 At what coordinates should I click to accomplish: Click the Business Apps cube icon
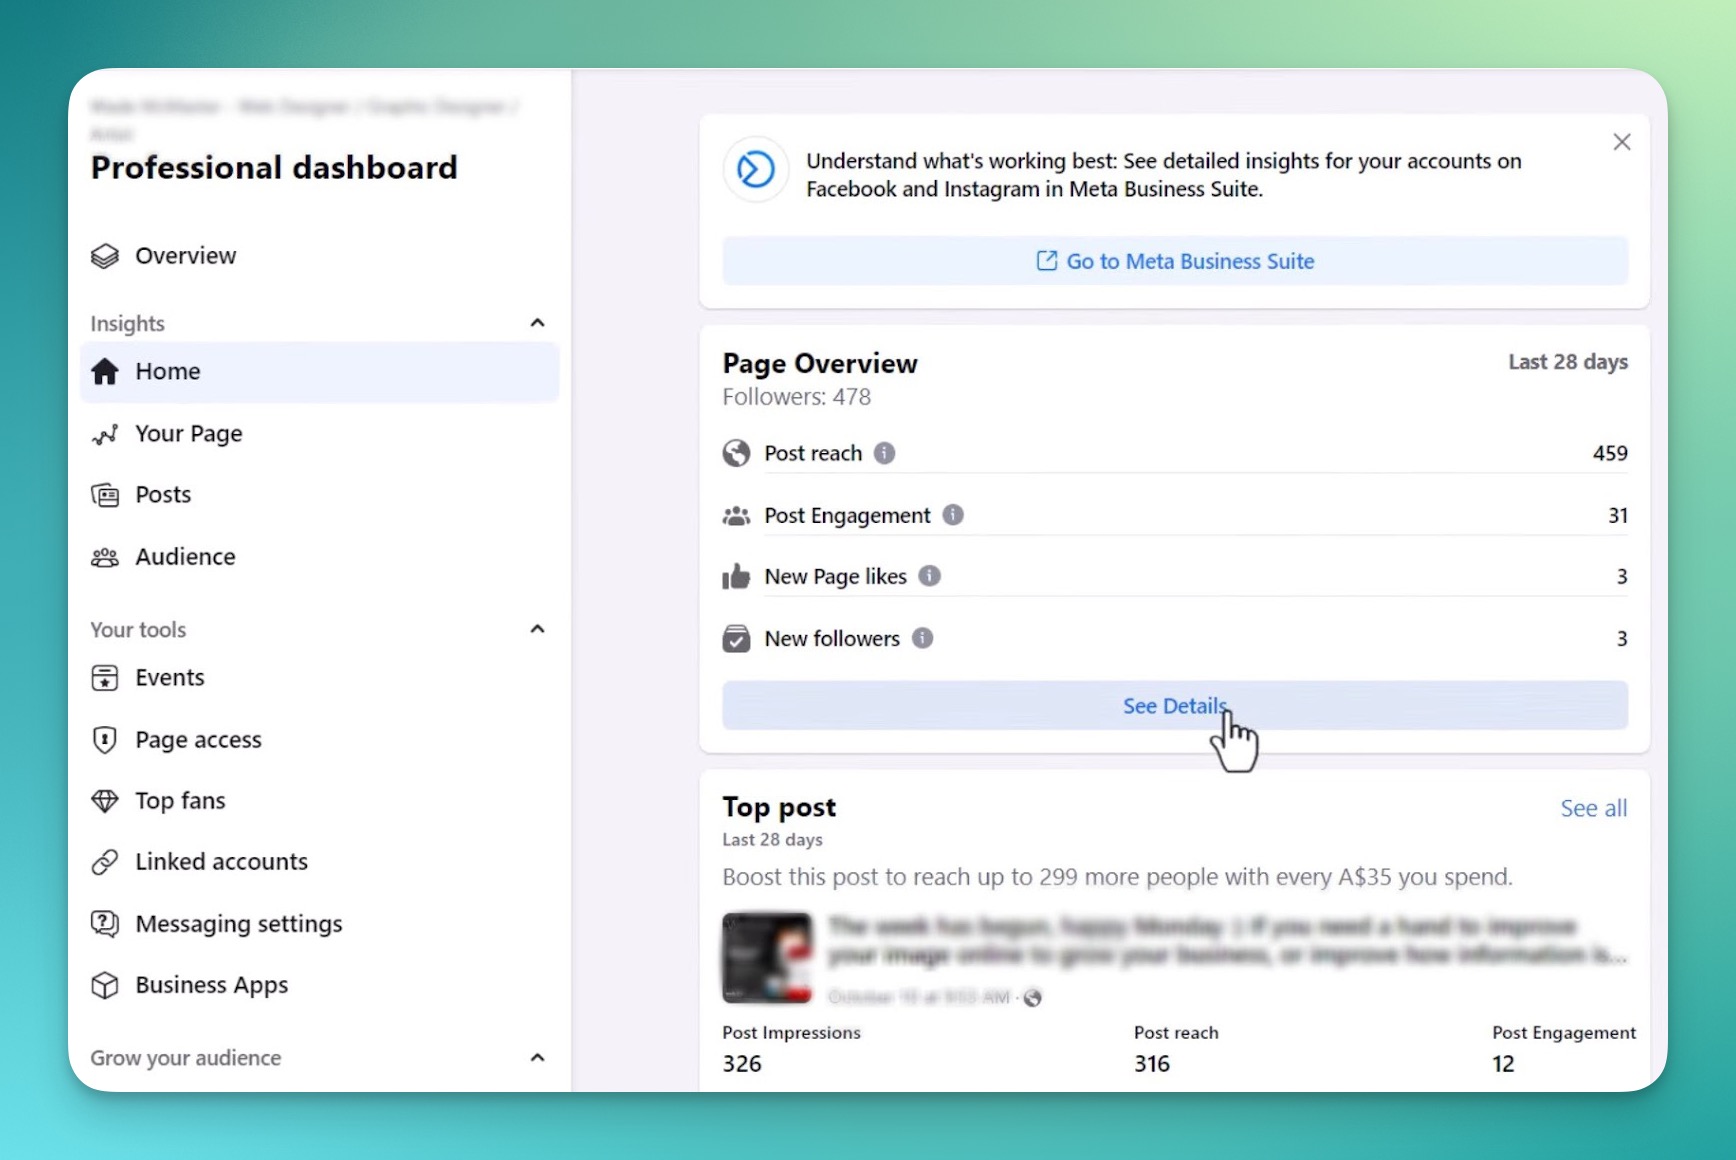click(x=106, y=985)
